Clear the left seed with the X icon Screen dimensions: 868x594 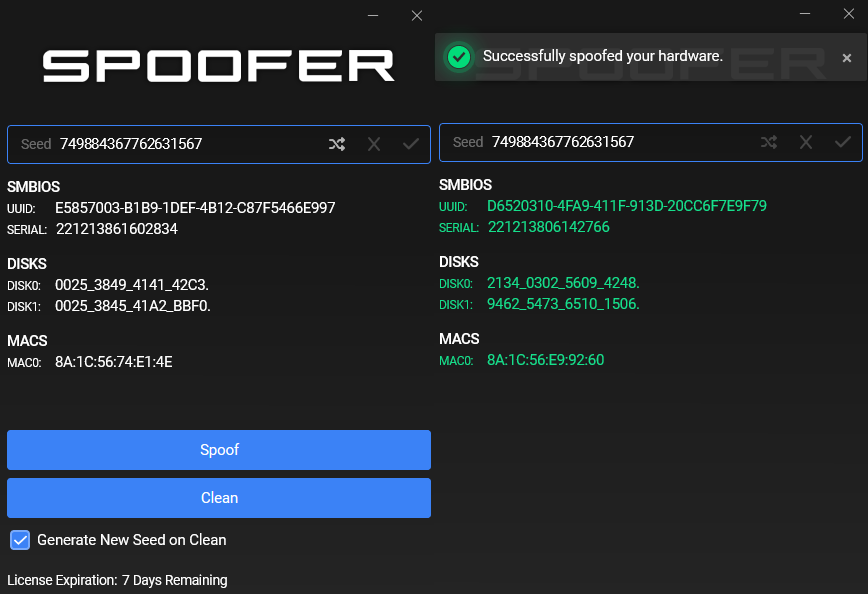coord(373,143)
